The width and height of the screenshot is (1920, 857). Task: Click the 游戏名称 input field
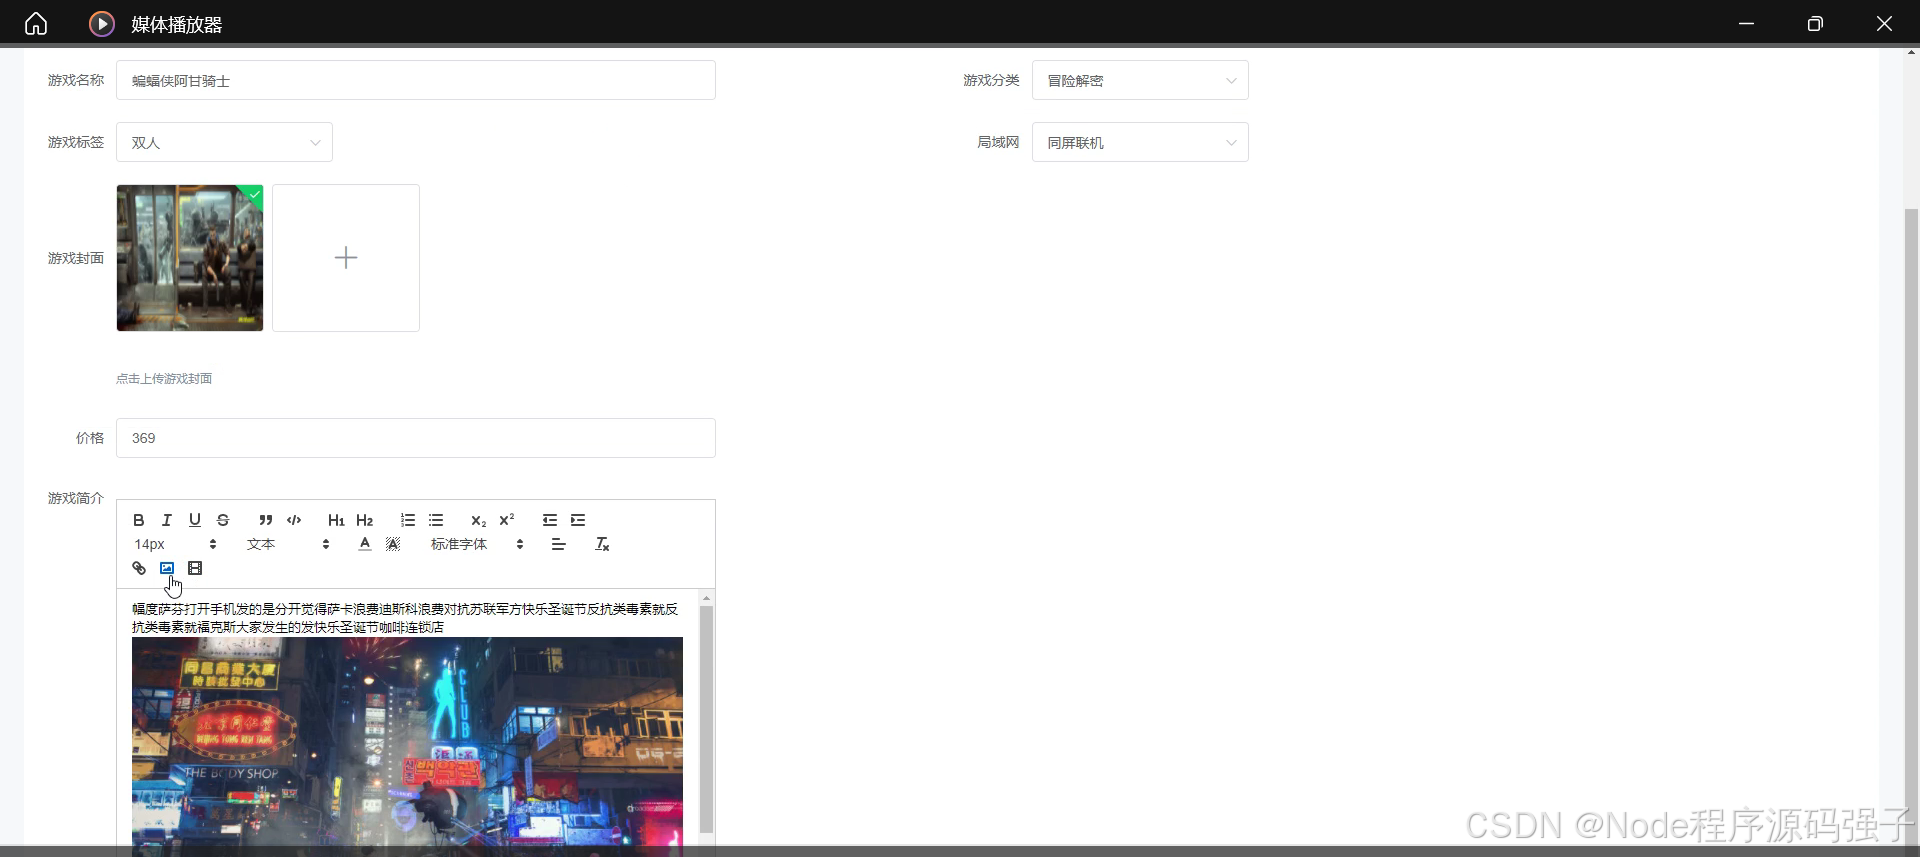(416, 80)
